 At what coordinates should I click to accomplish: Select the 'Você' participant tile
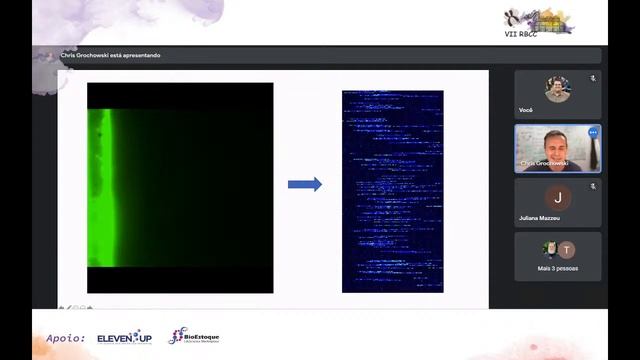[x=558, y=95]
